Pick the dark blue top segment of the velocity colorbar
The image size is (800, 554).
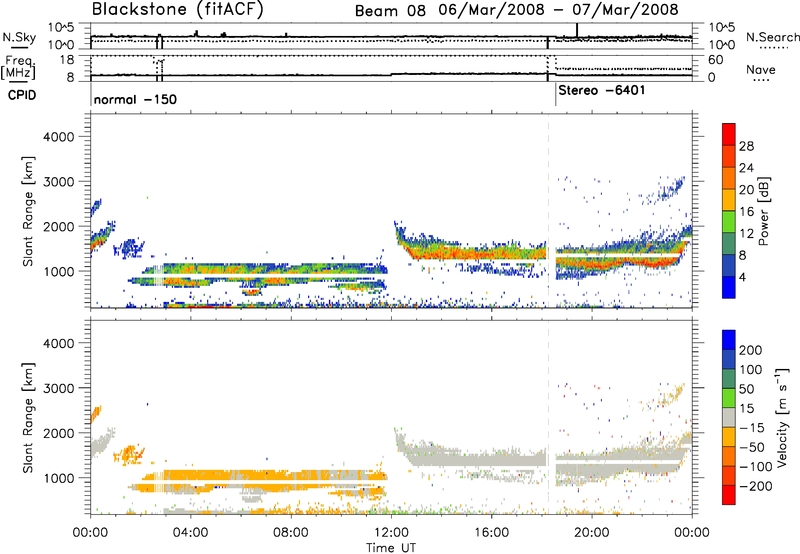(729, 340)
